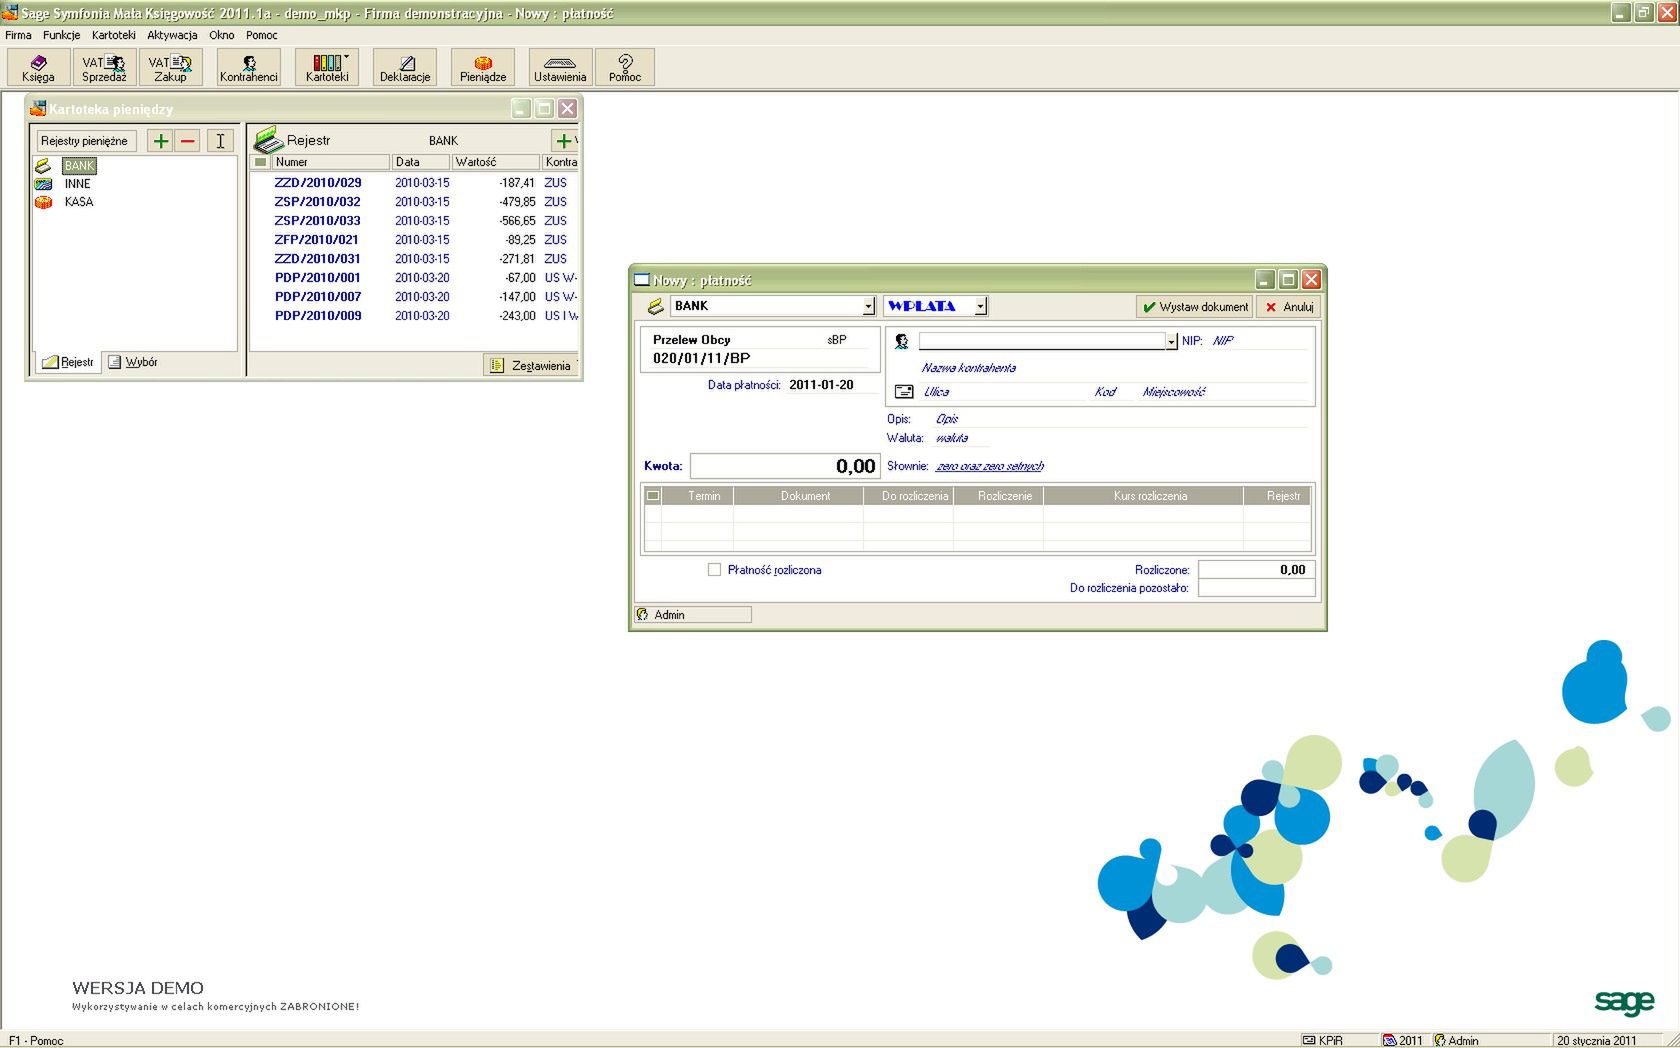Open the Pieniądze toolbar button
Screen dimensions: 1680x1048
coord(483,67)
